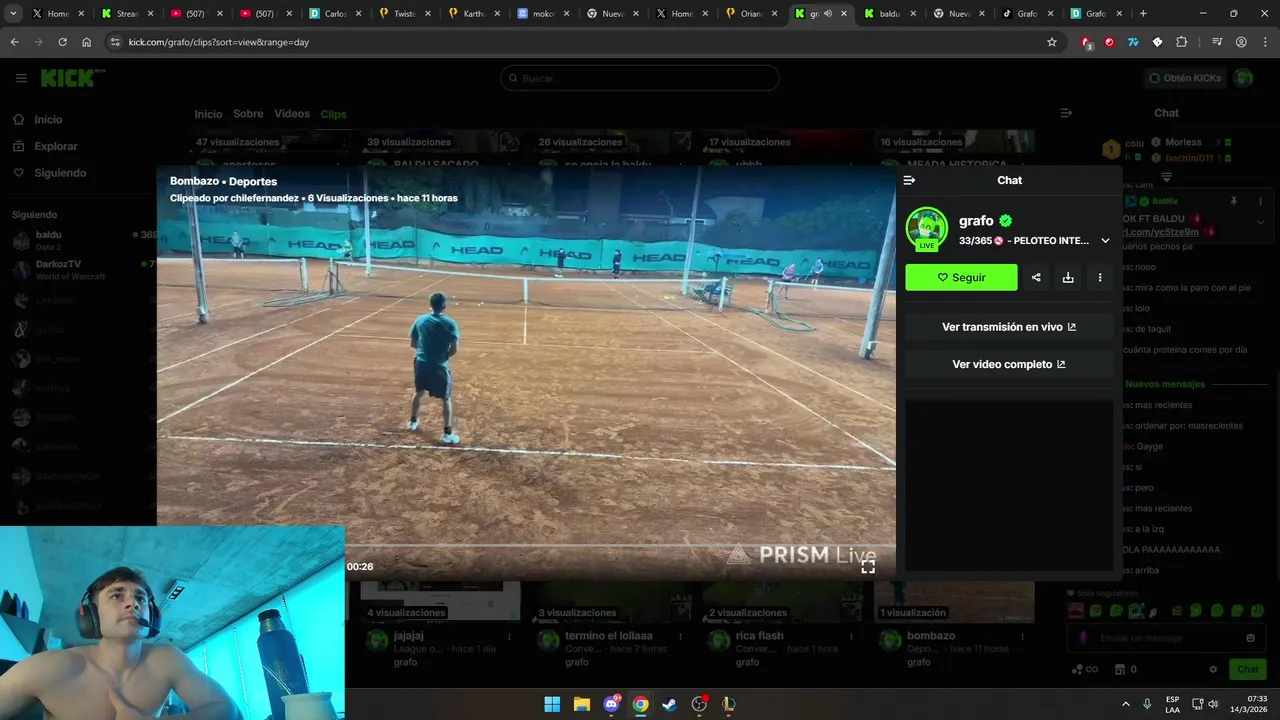Click the Seguir follow button

961,278
